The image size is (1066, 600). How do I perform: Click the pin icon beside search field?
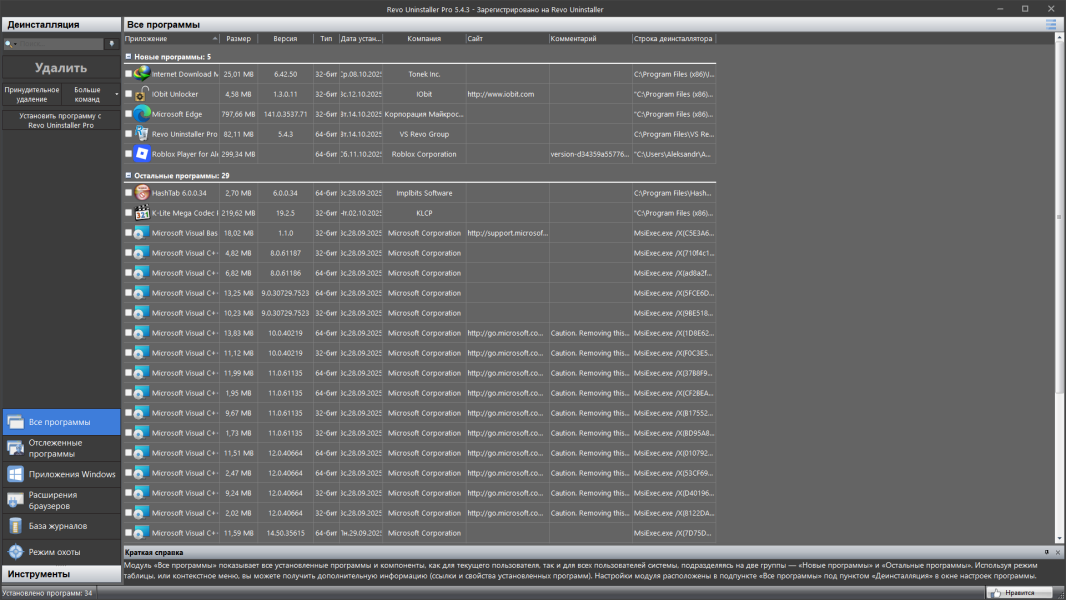point(111,45)
